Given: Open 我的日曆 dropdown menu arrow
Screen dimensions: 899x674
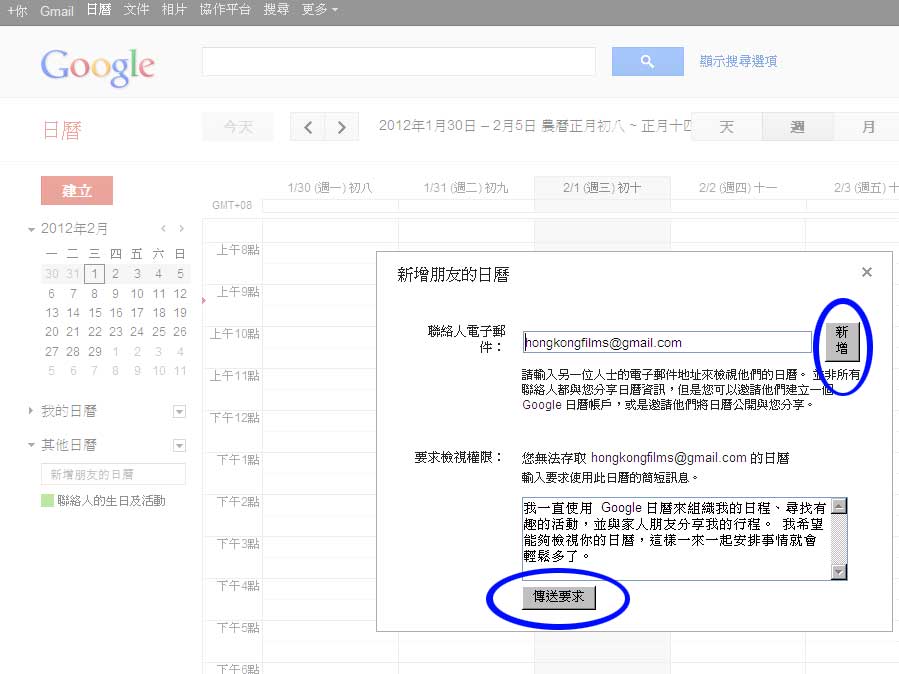Looking at the screenshot, I should point(179,411).
